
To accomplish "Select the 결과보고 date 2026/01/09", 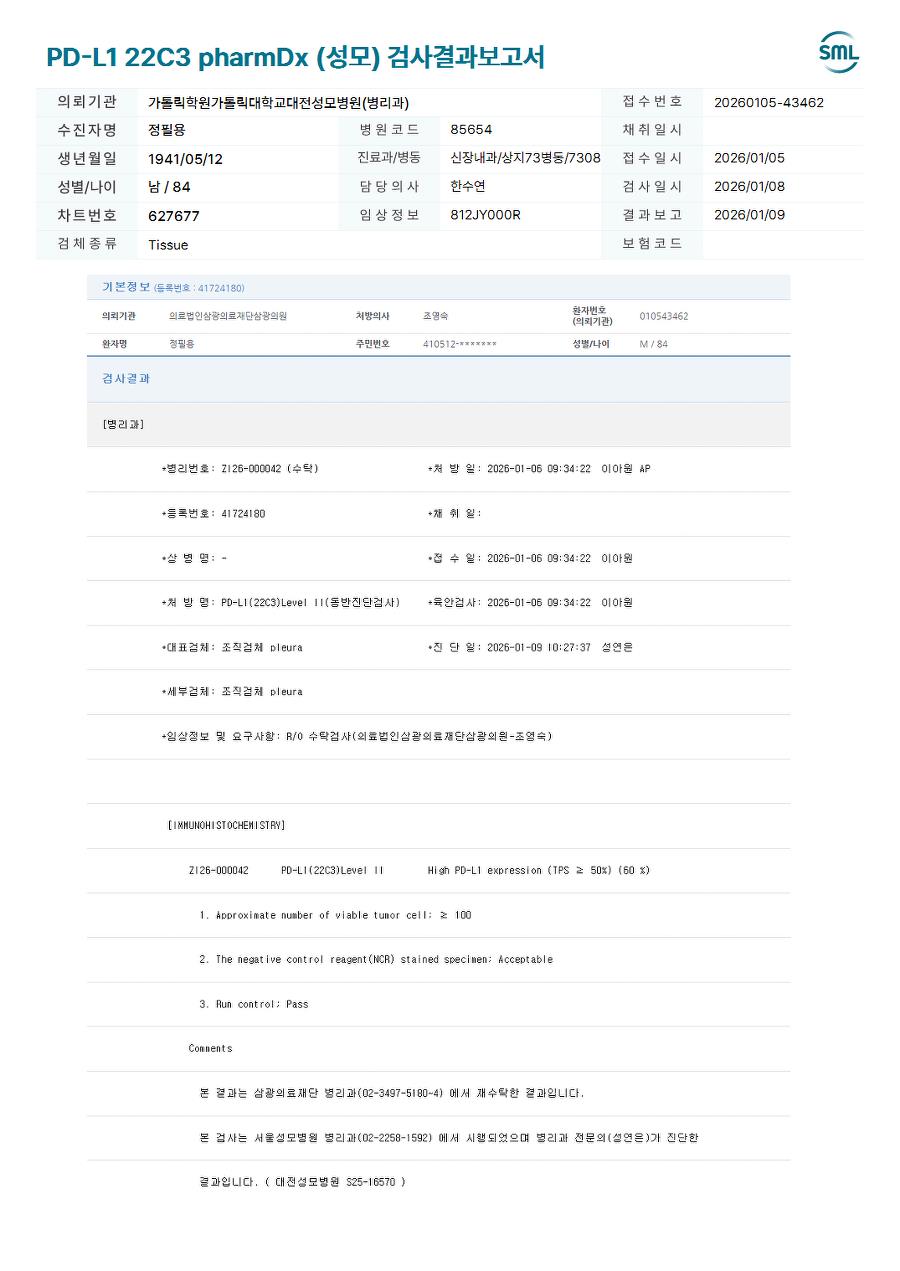I will [750, 215].
